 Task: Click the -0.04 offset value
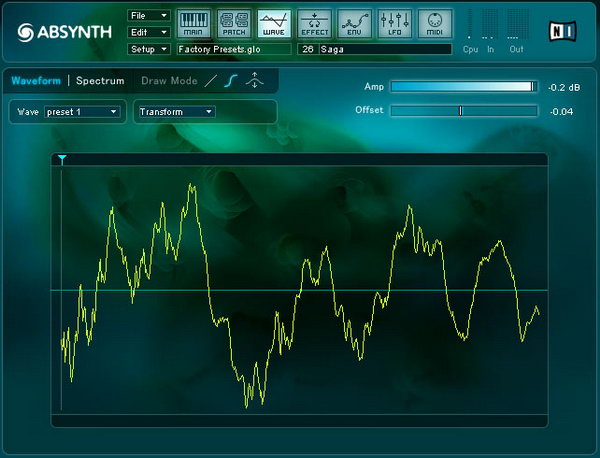click(561, 112)
